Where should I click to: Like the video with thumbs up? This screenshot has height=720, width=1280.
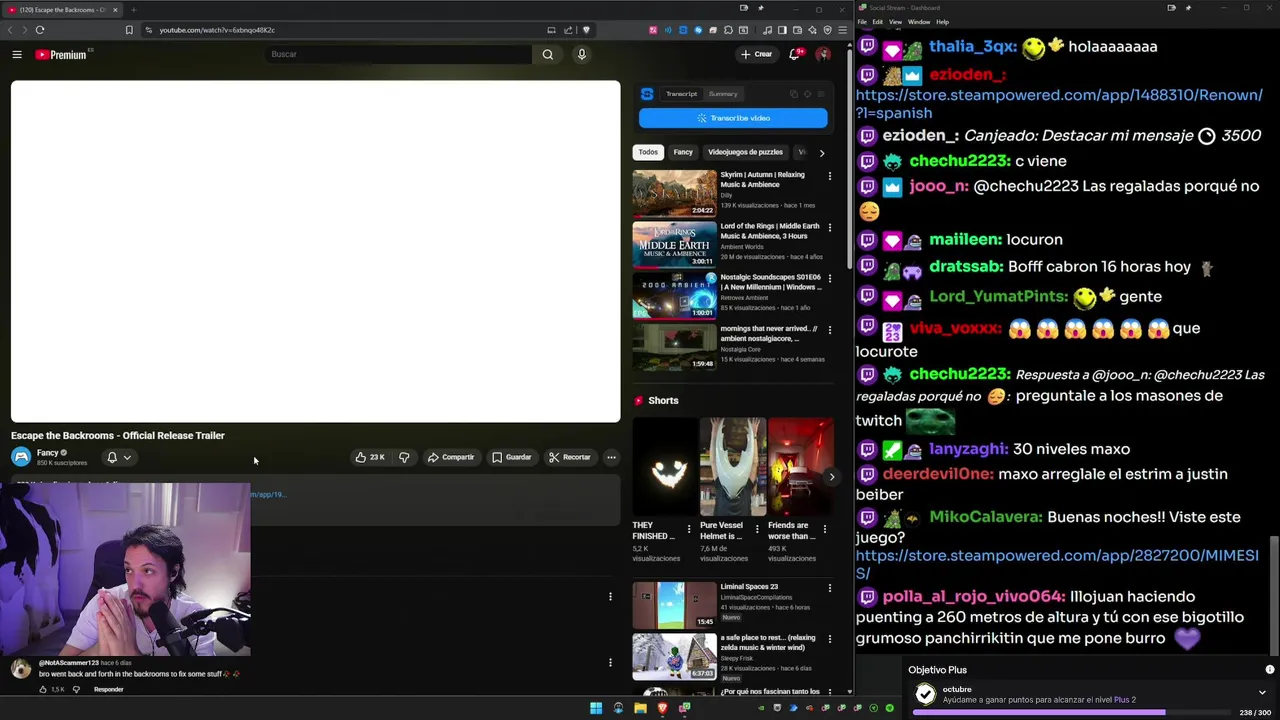pos(370,457)
